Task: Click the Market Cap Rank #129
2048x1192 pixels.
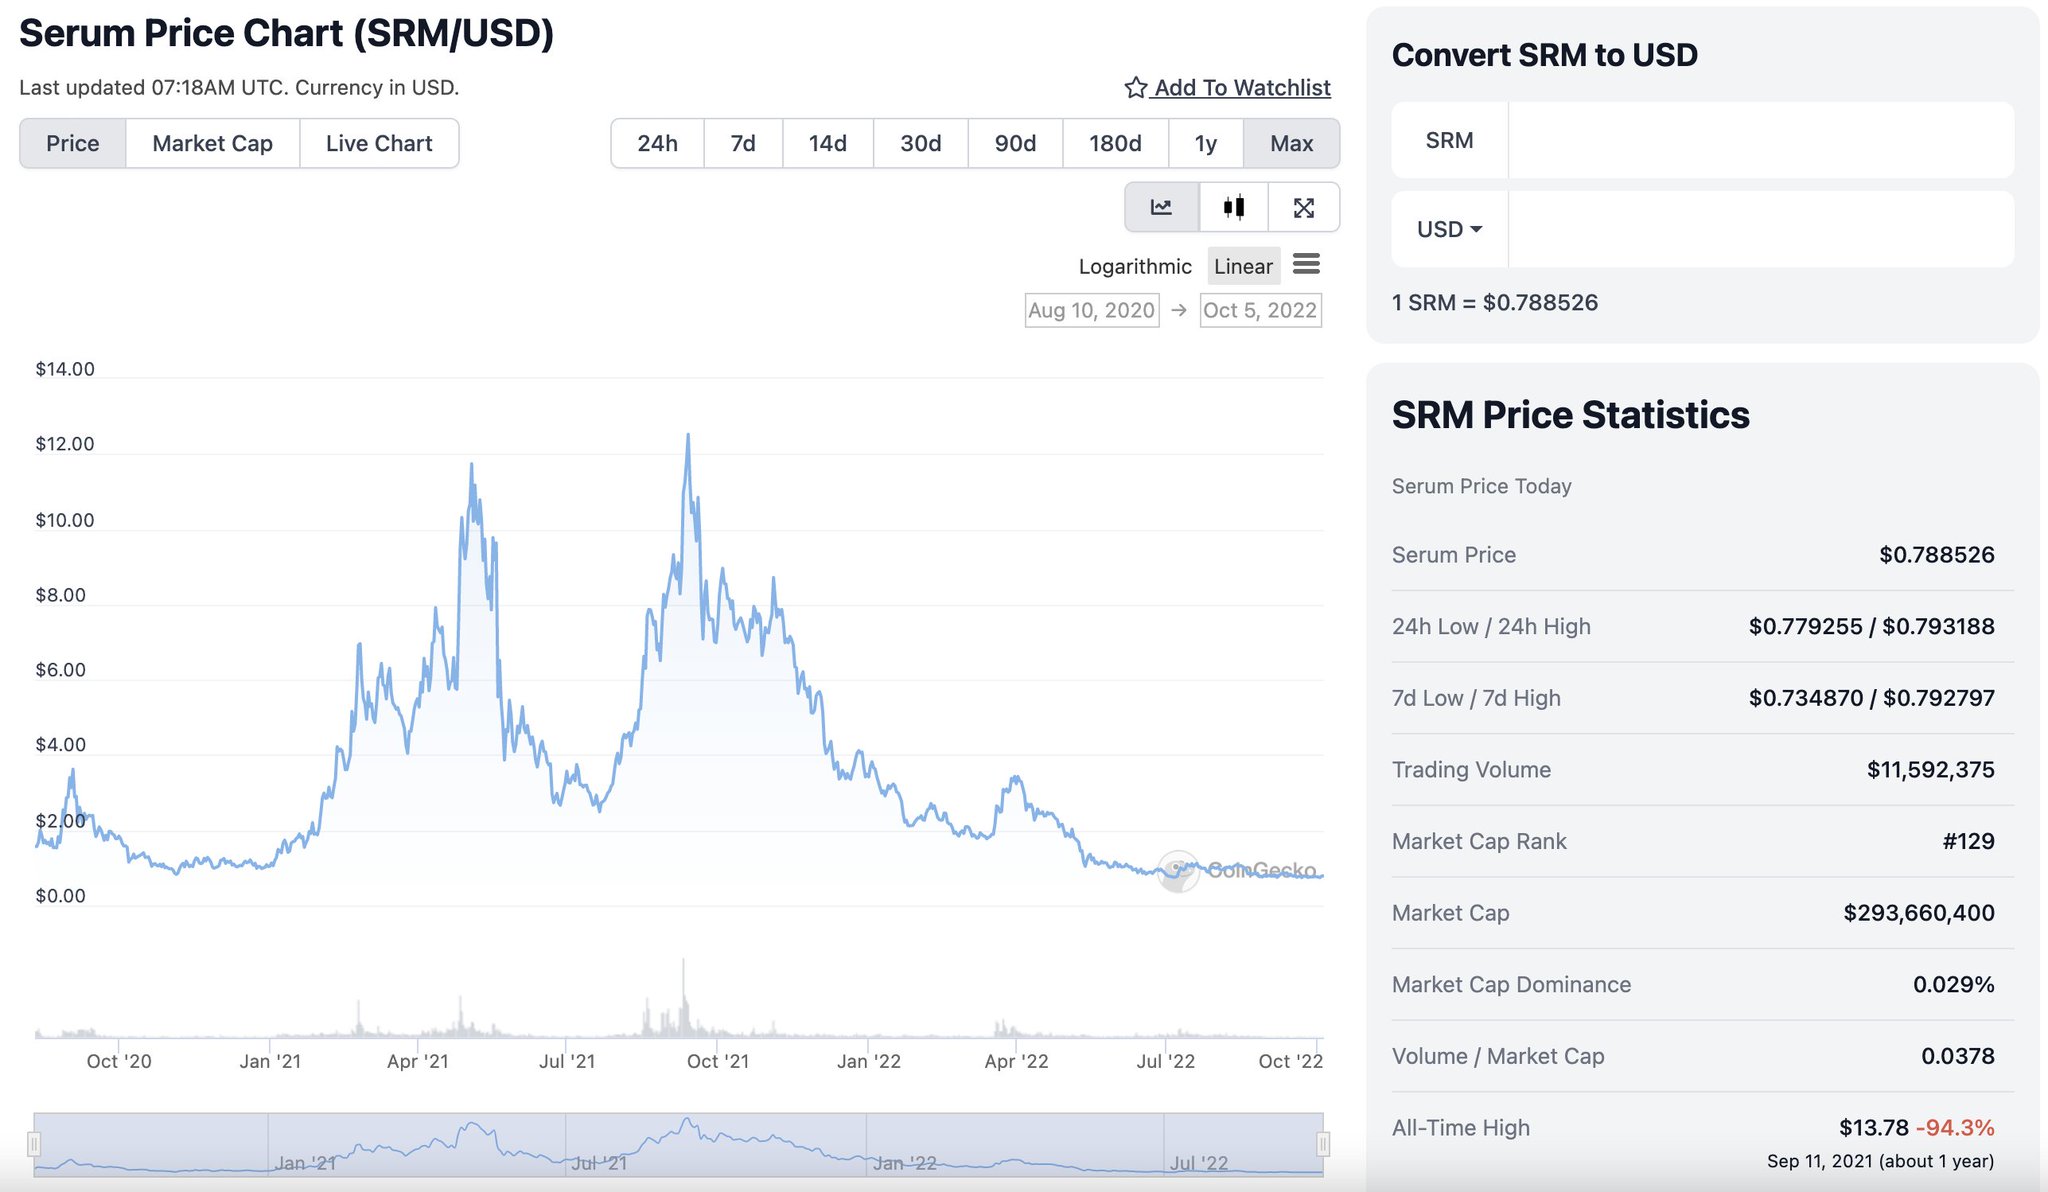Action: click(x=1968, y=842)
